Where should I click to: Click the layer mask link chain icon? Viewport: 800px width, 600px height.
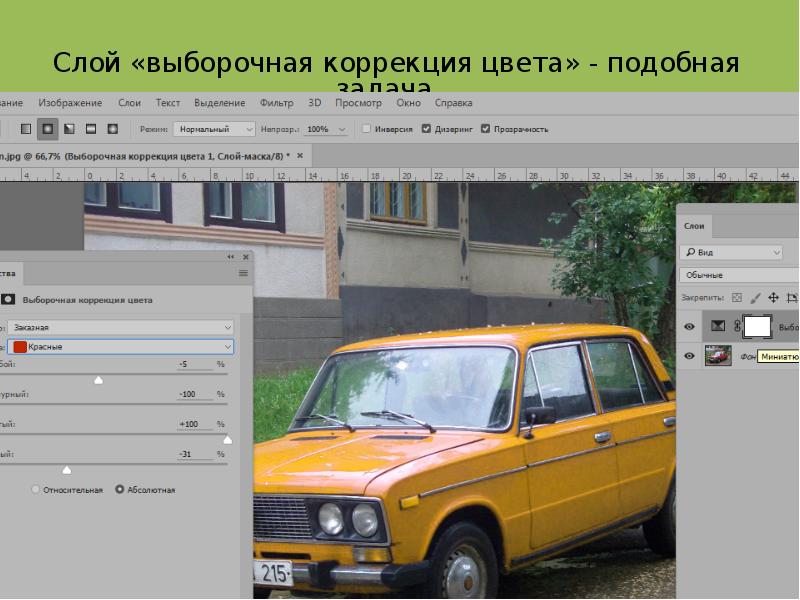point(737,326)
